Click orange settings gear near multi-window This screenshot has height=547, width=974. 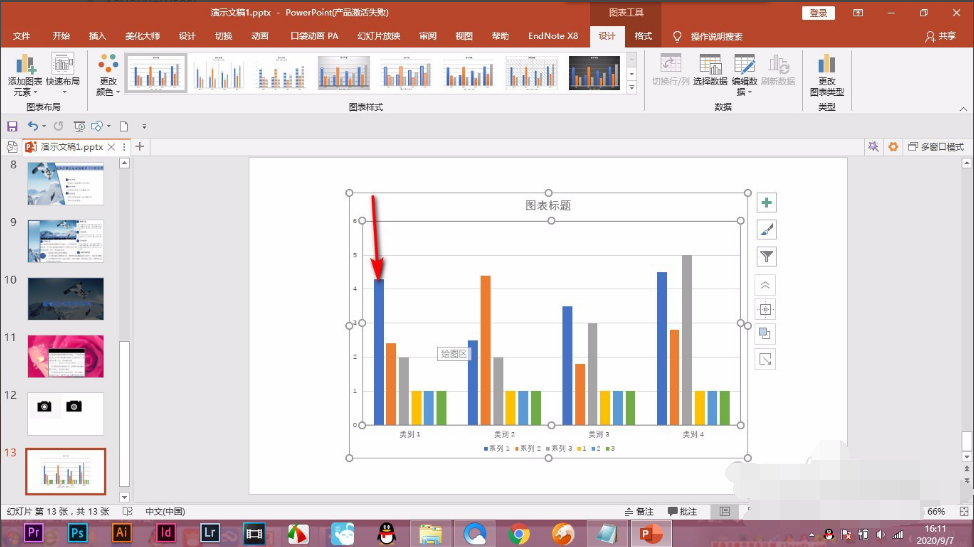pos(893,147)
